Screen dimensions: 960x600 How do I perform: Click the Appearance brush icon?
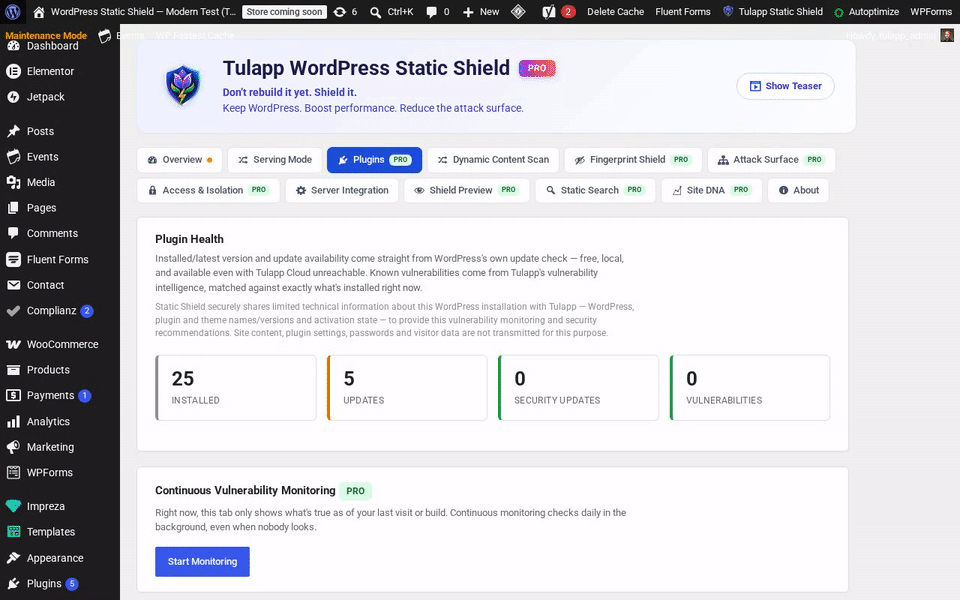click(x=13, y=558)
